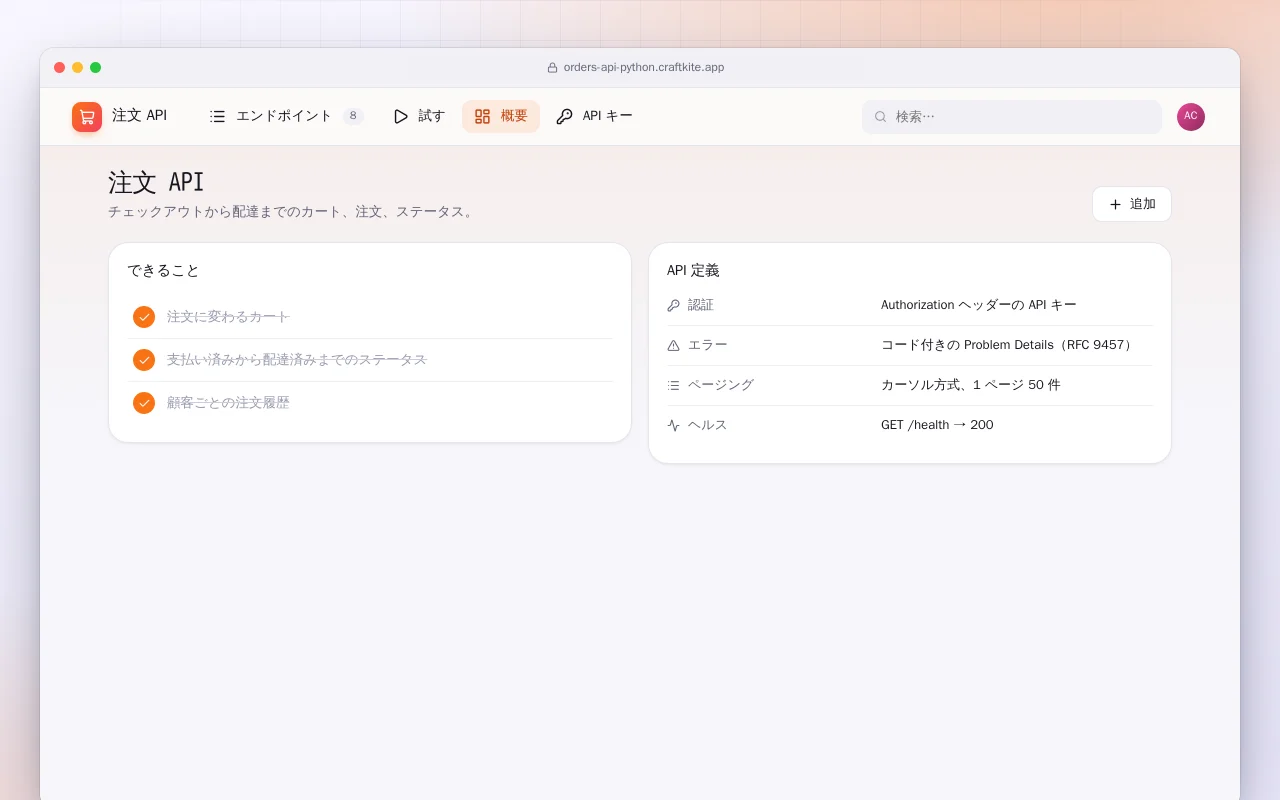Click the 追加 button
1280x800 pixels.
[x=1132, y=204]
